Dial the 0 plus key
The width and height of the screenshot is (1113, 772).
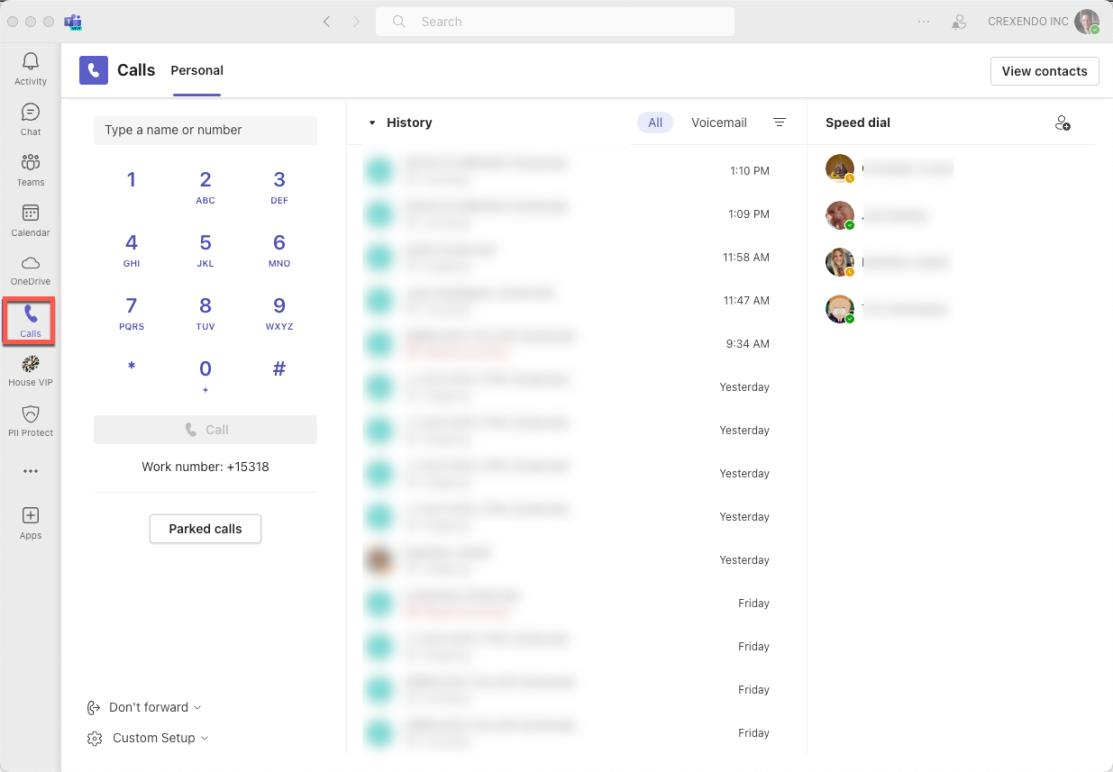[205, 375]
